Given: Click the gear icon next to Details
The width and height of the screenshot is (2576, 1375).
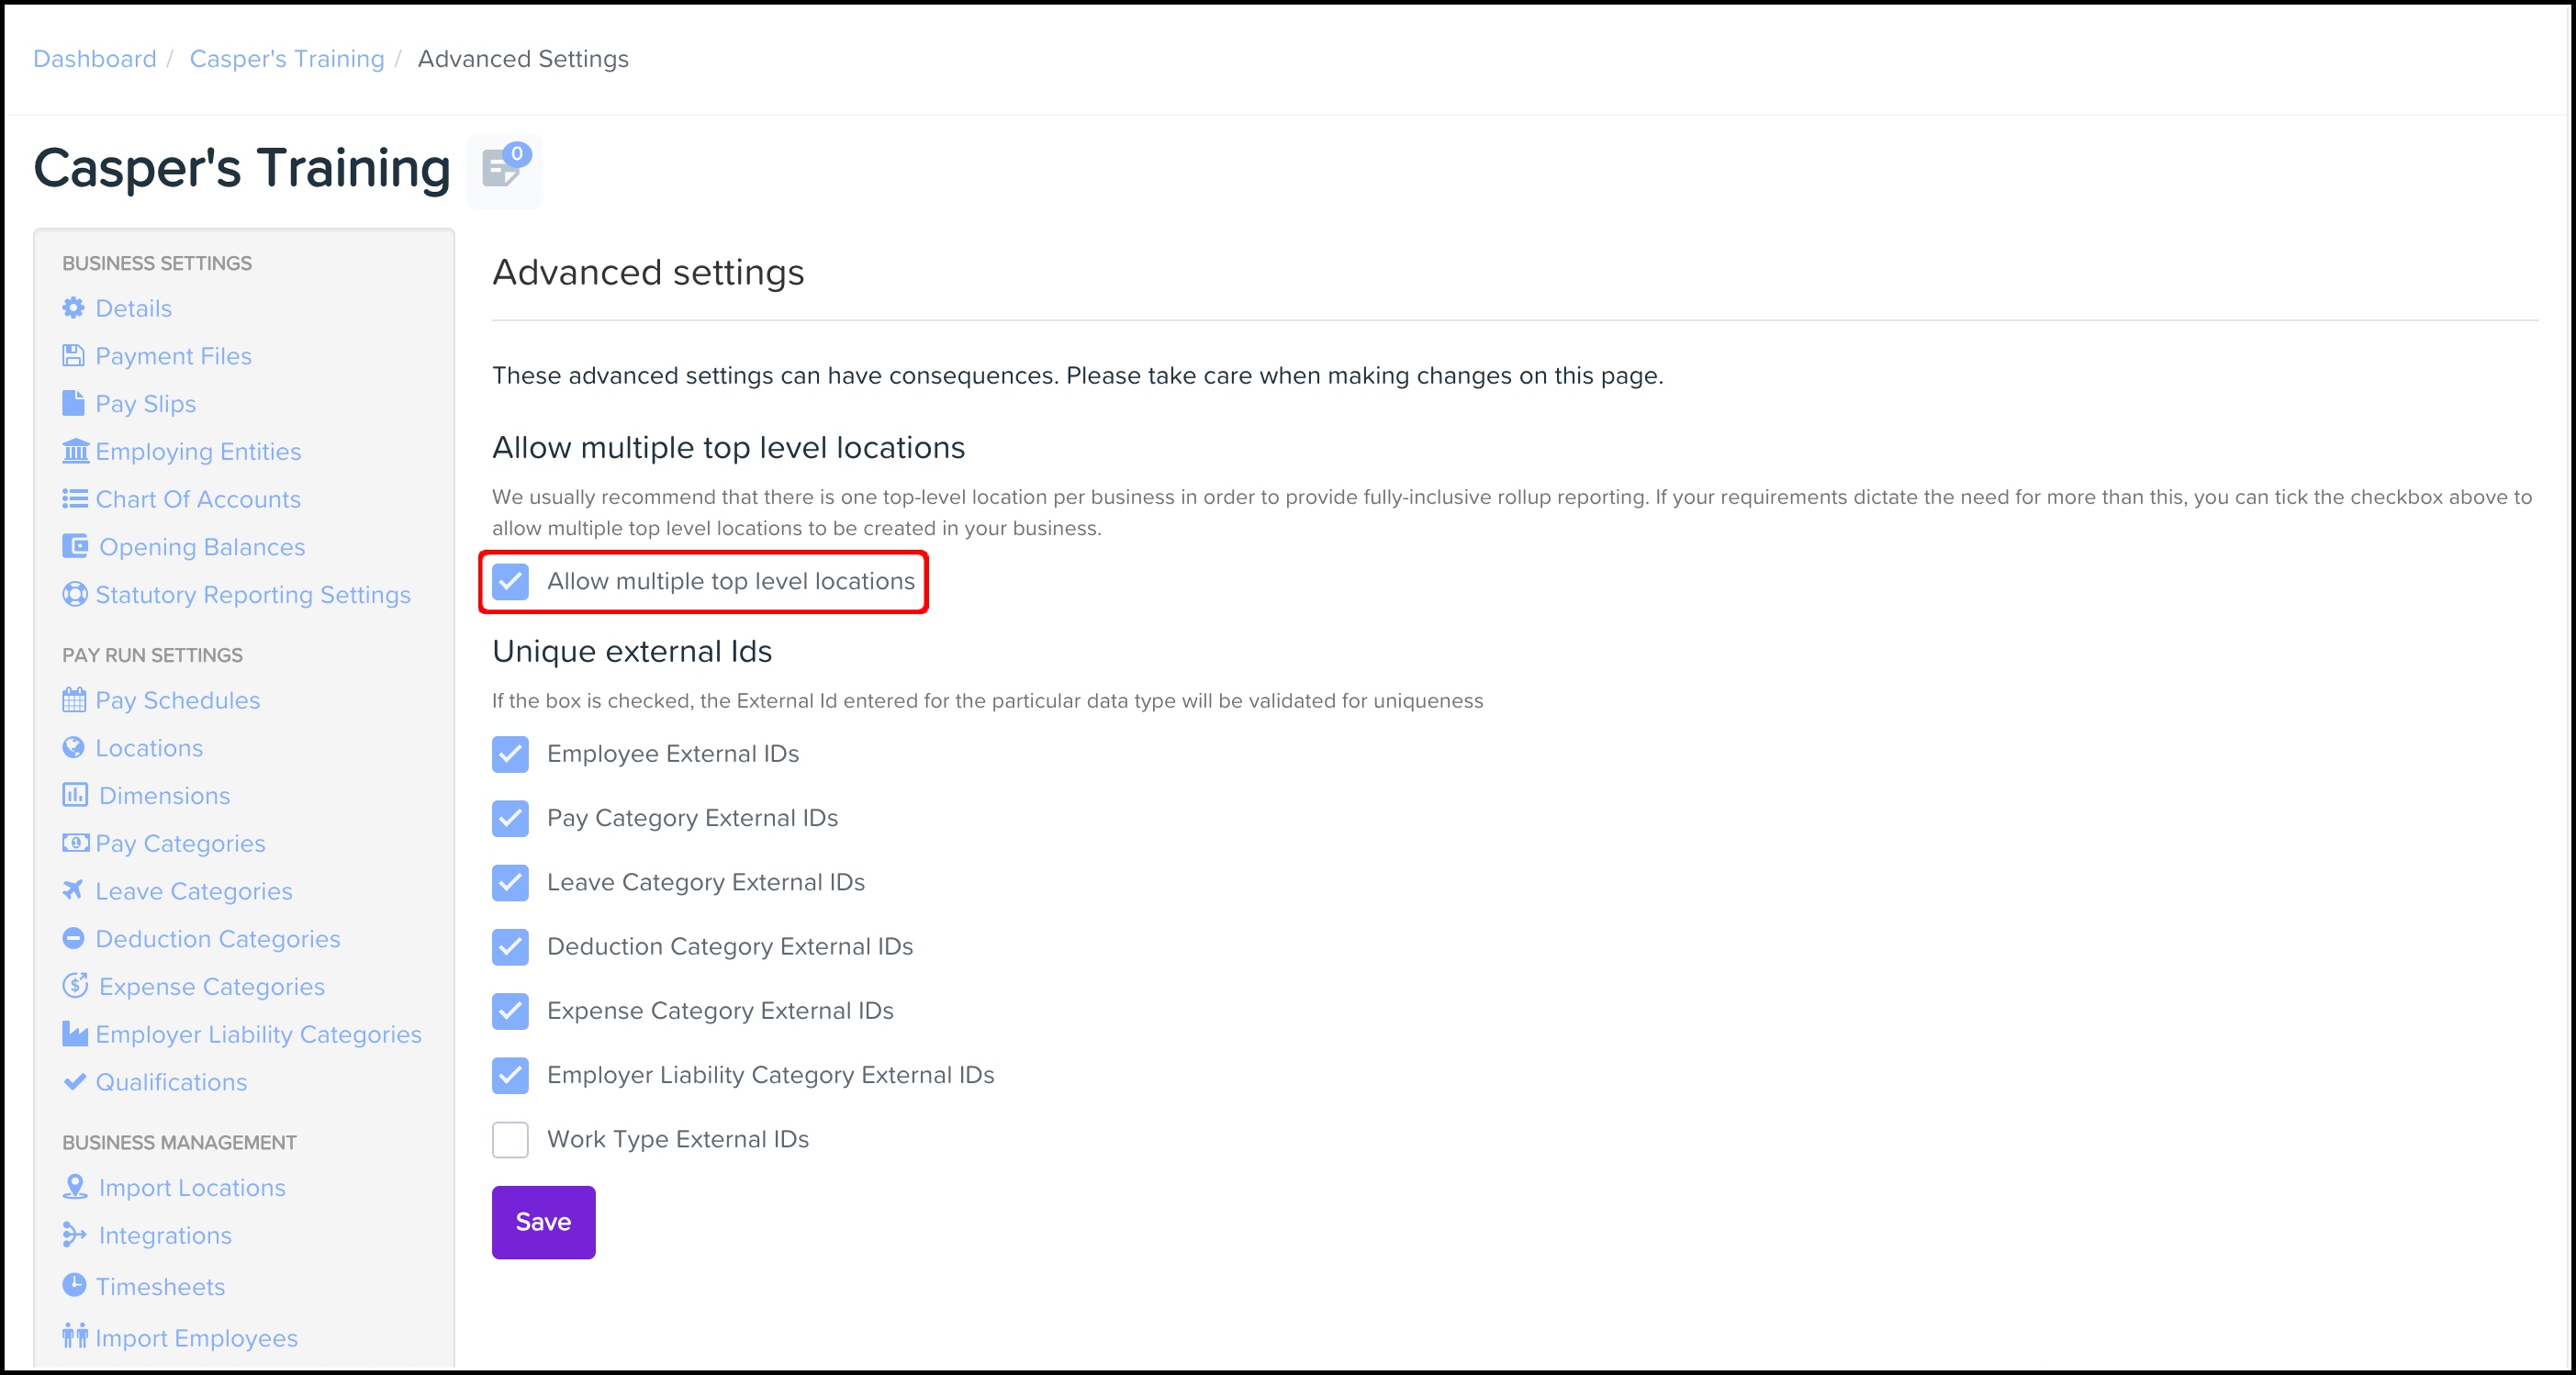Looking at the screenshot, I should [73, 308].
